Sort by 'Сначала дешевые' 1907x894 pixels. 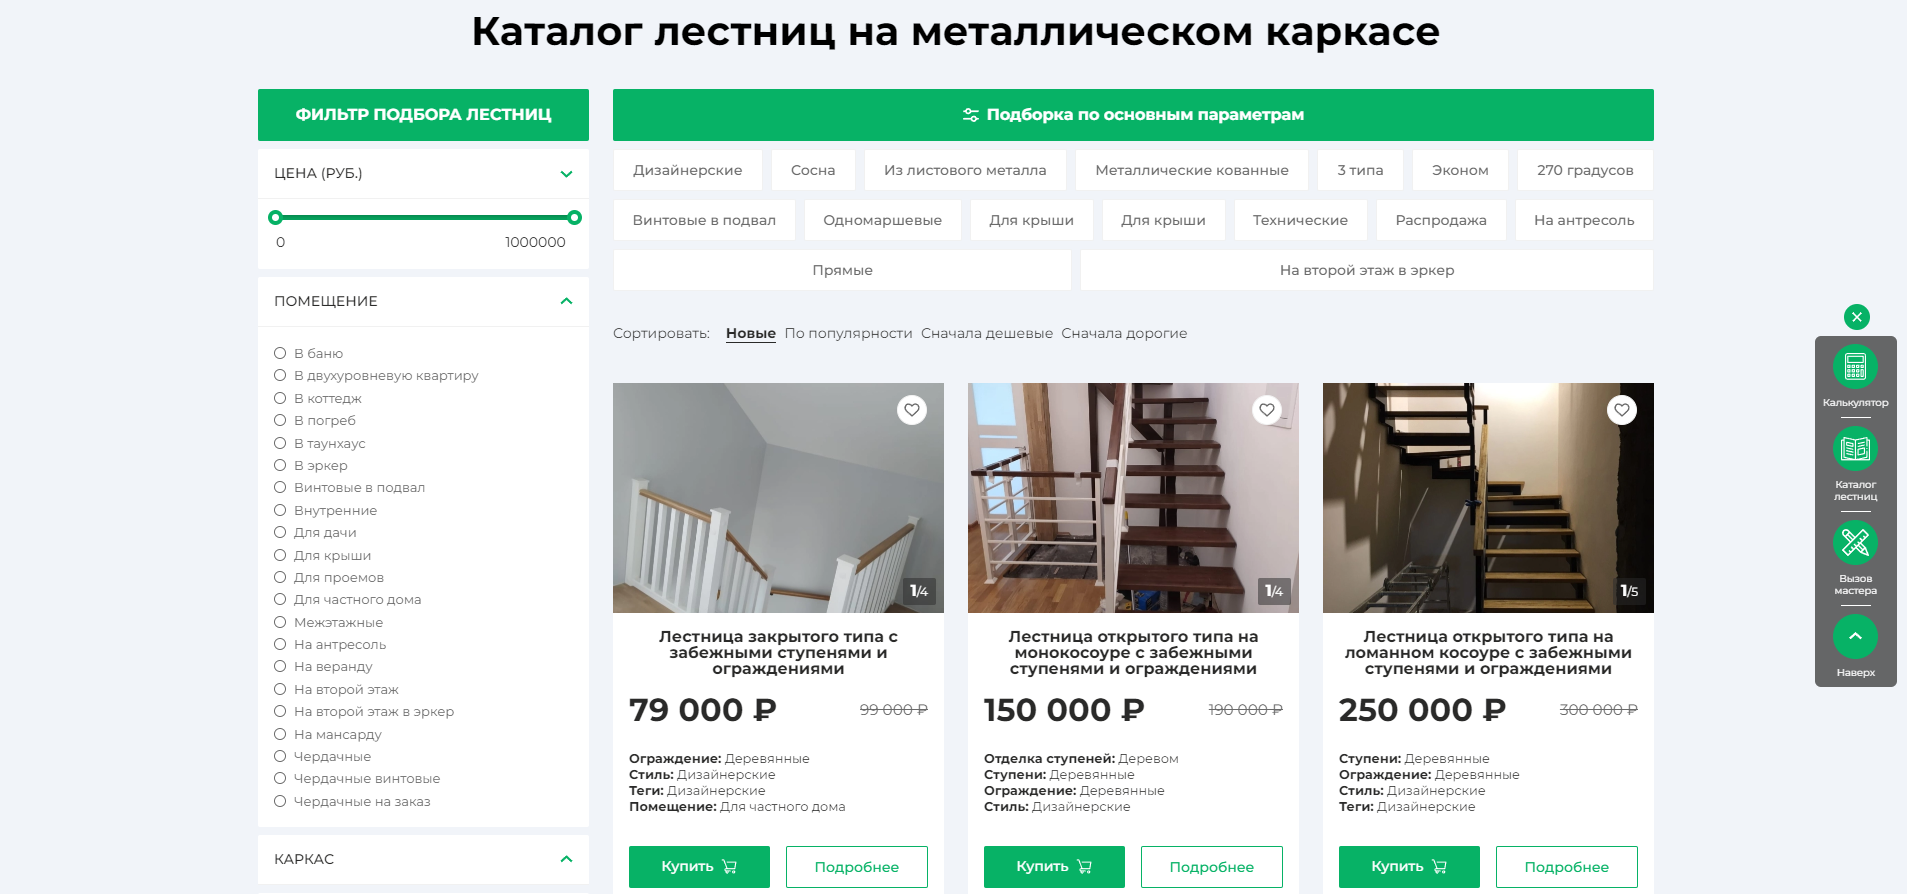point(986,333)
